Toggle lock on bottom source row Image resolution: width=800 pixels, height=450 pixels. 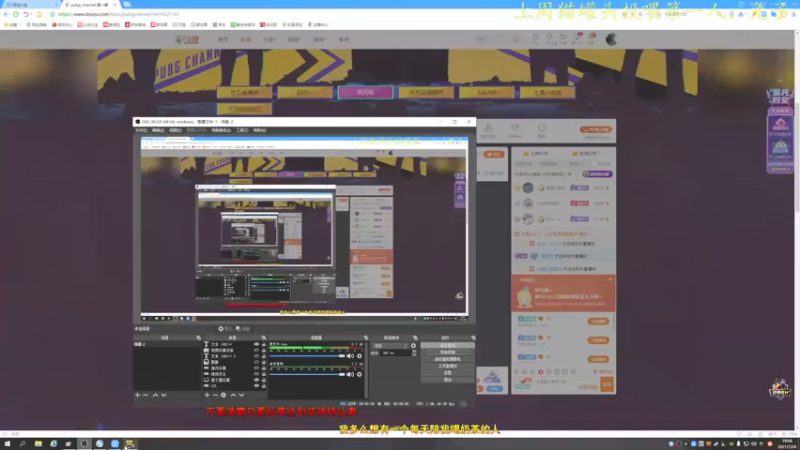[264, 386]
